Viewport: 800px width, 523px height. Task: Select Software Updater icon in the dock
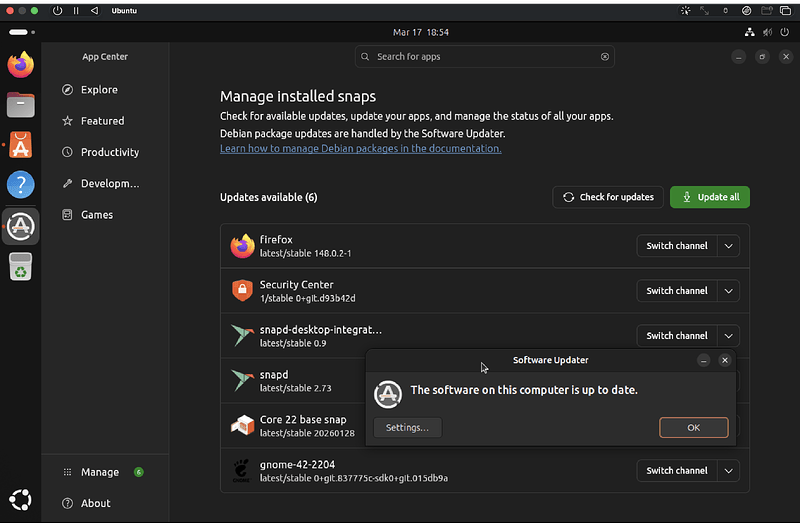coord(20,226)
